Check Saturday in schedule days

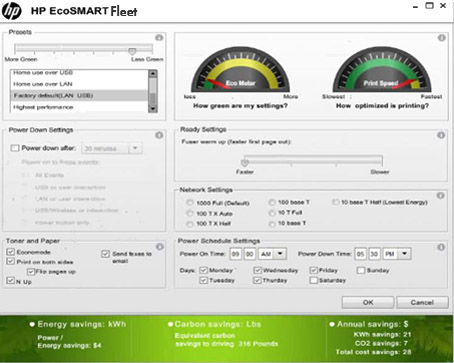[x=313, y=280]
